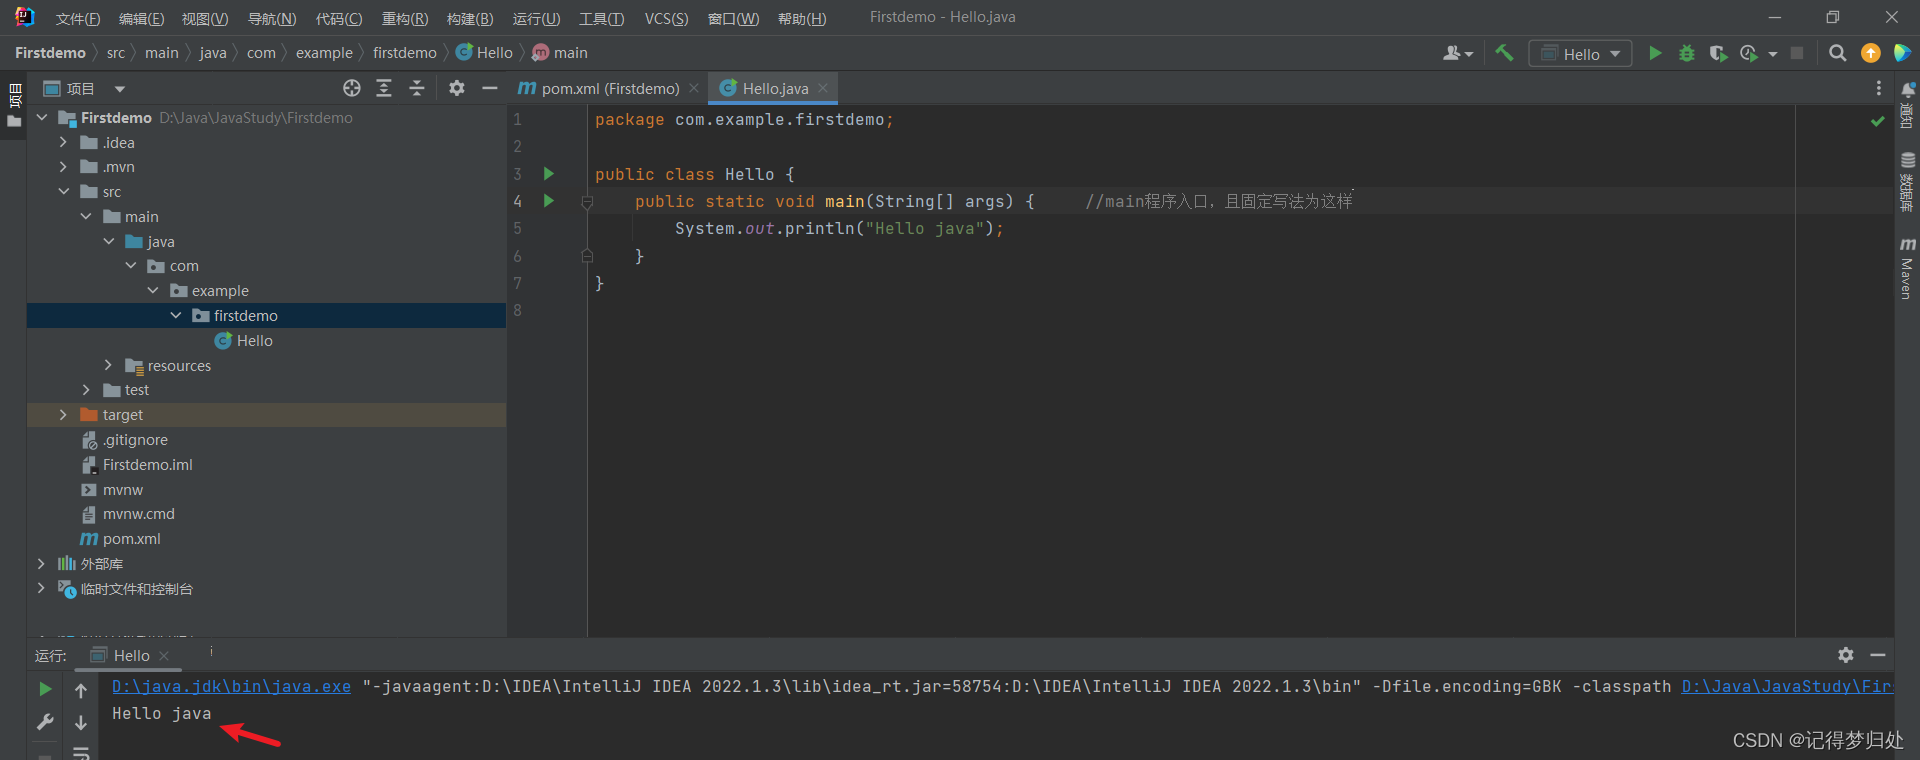Run the Hello configuration with green play button
Image resolution: width=1920 pixels, height=760 pixels.
(1655, 53)
